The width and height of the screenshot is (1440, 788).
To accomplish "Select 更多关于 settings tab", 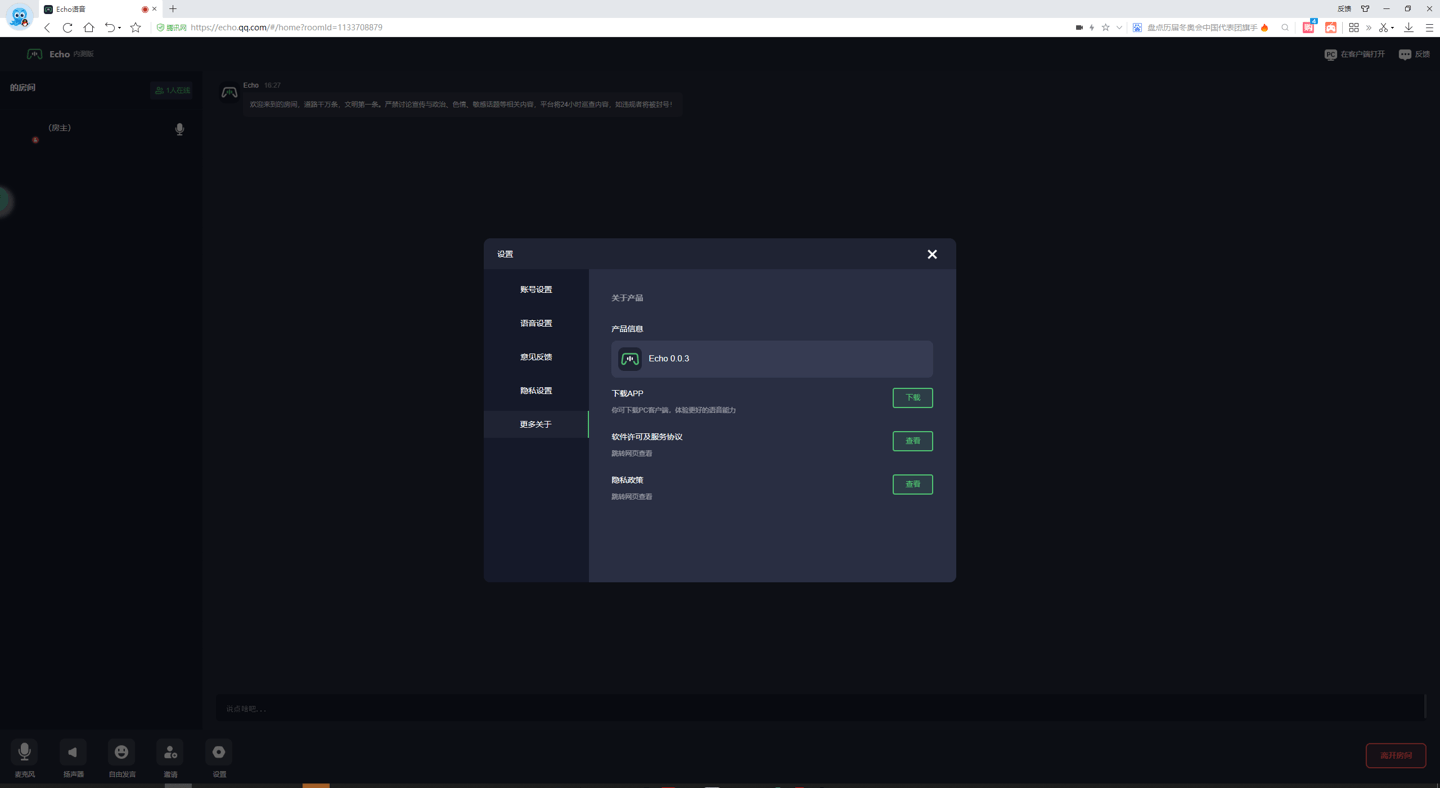I will coord(536,424).
